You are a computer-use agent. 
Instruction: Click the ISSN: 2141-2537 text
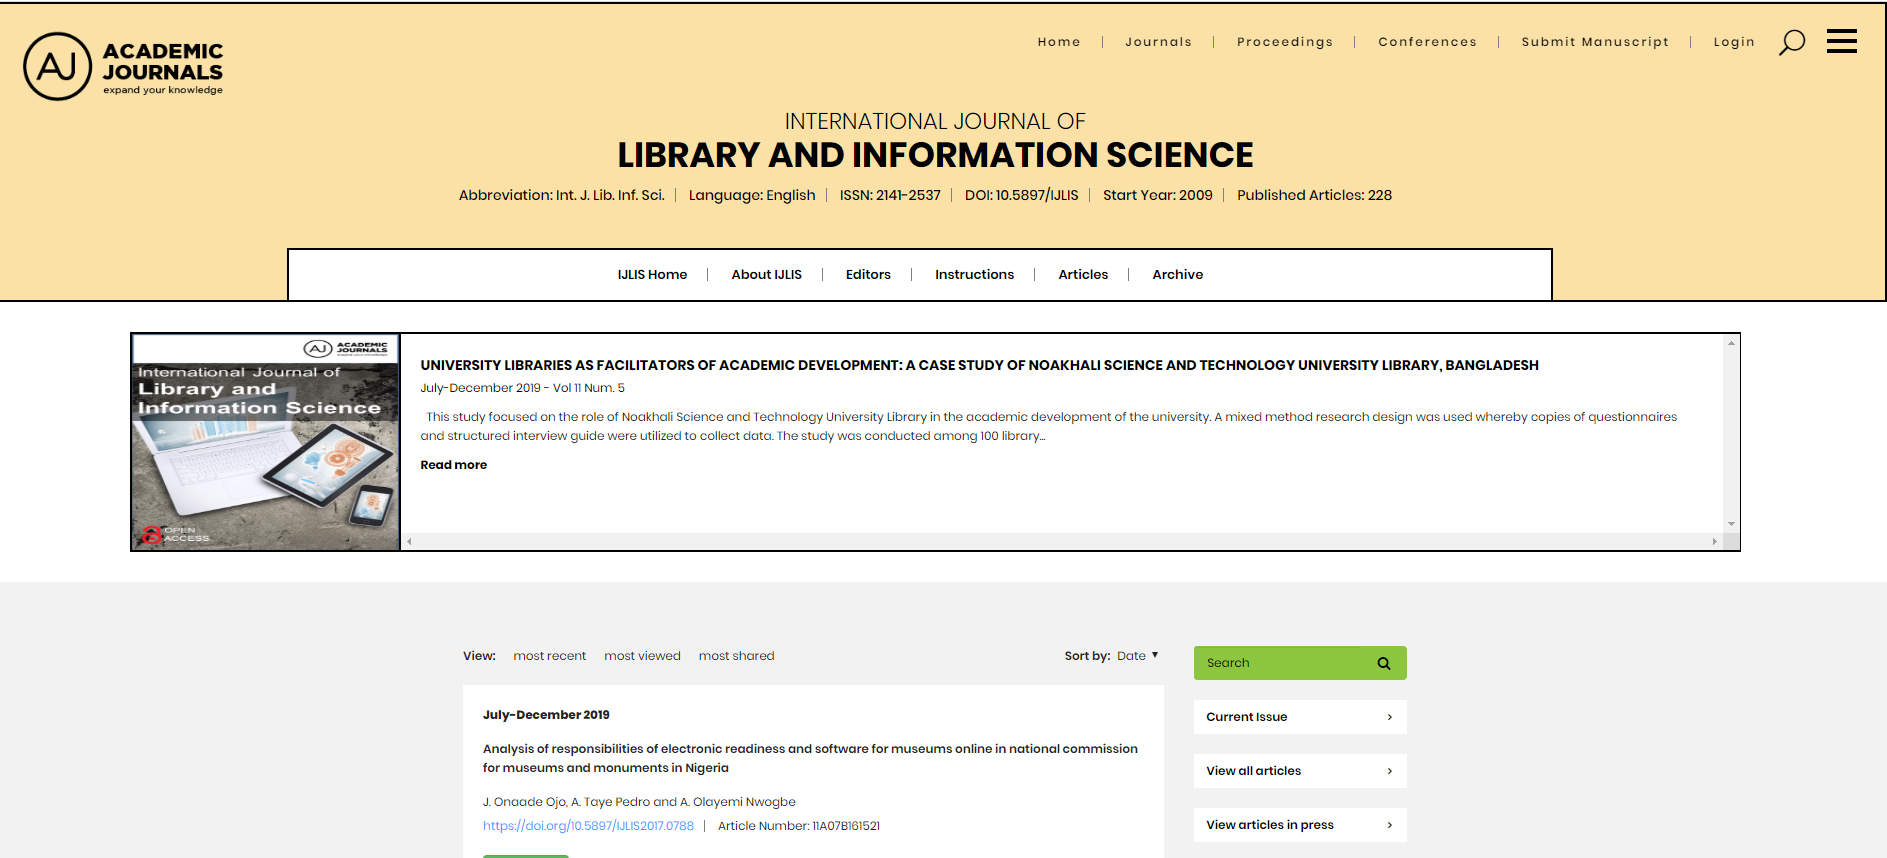[890, 195]
